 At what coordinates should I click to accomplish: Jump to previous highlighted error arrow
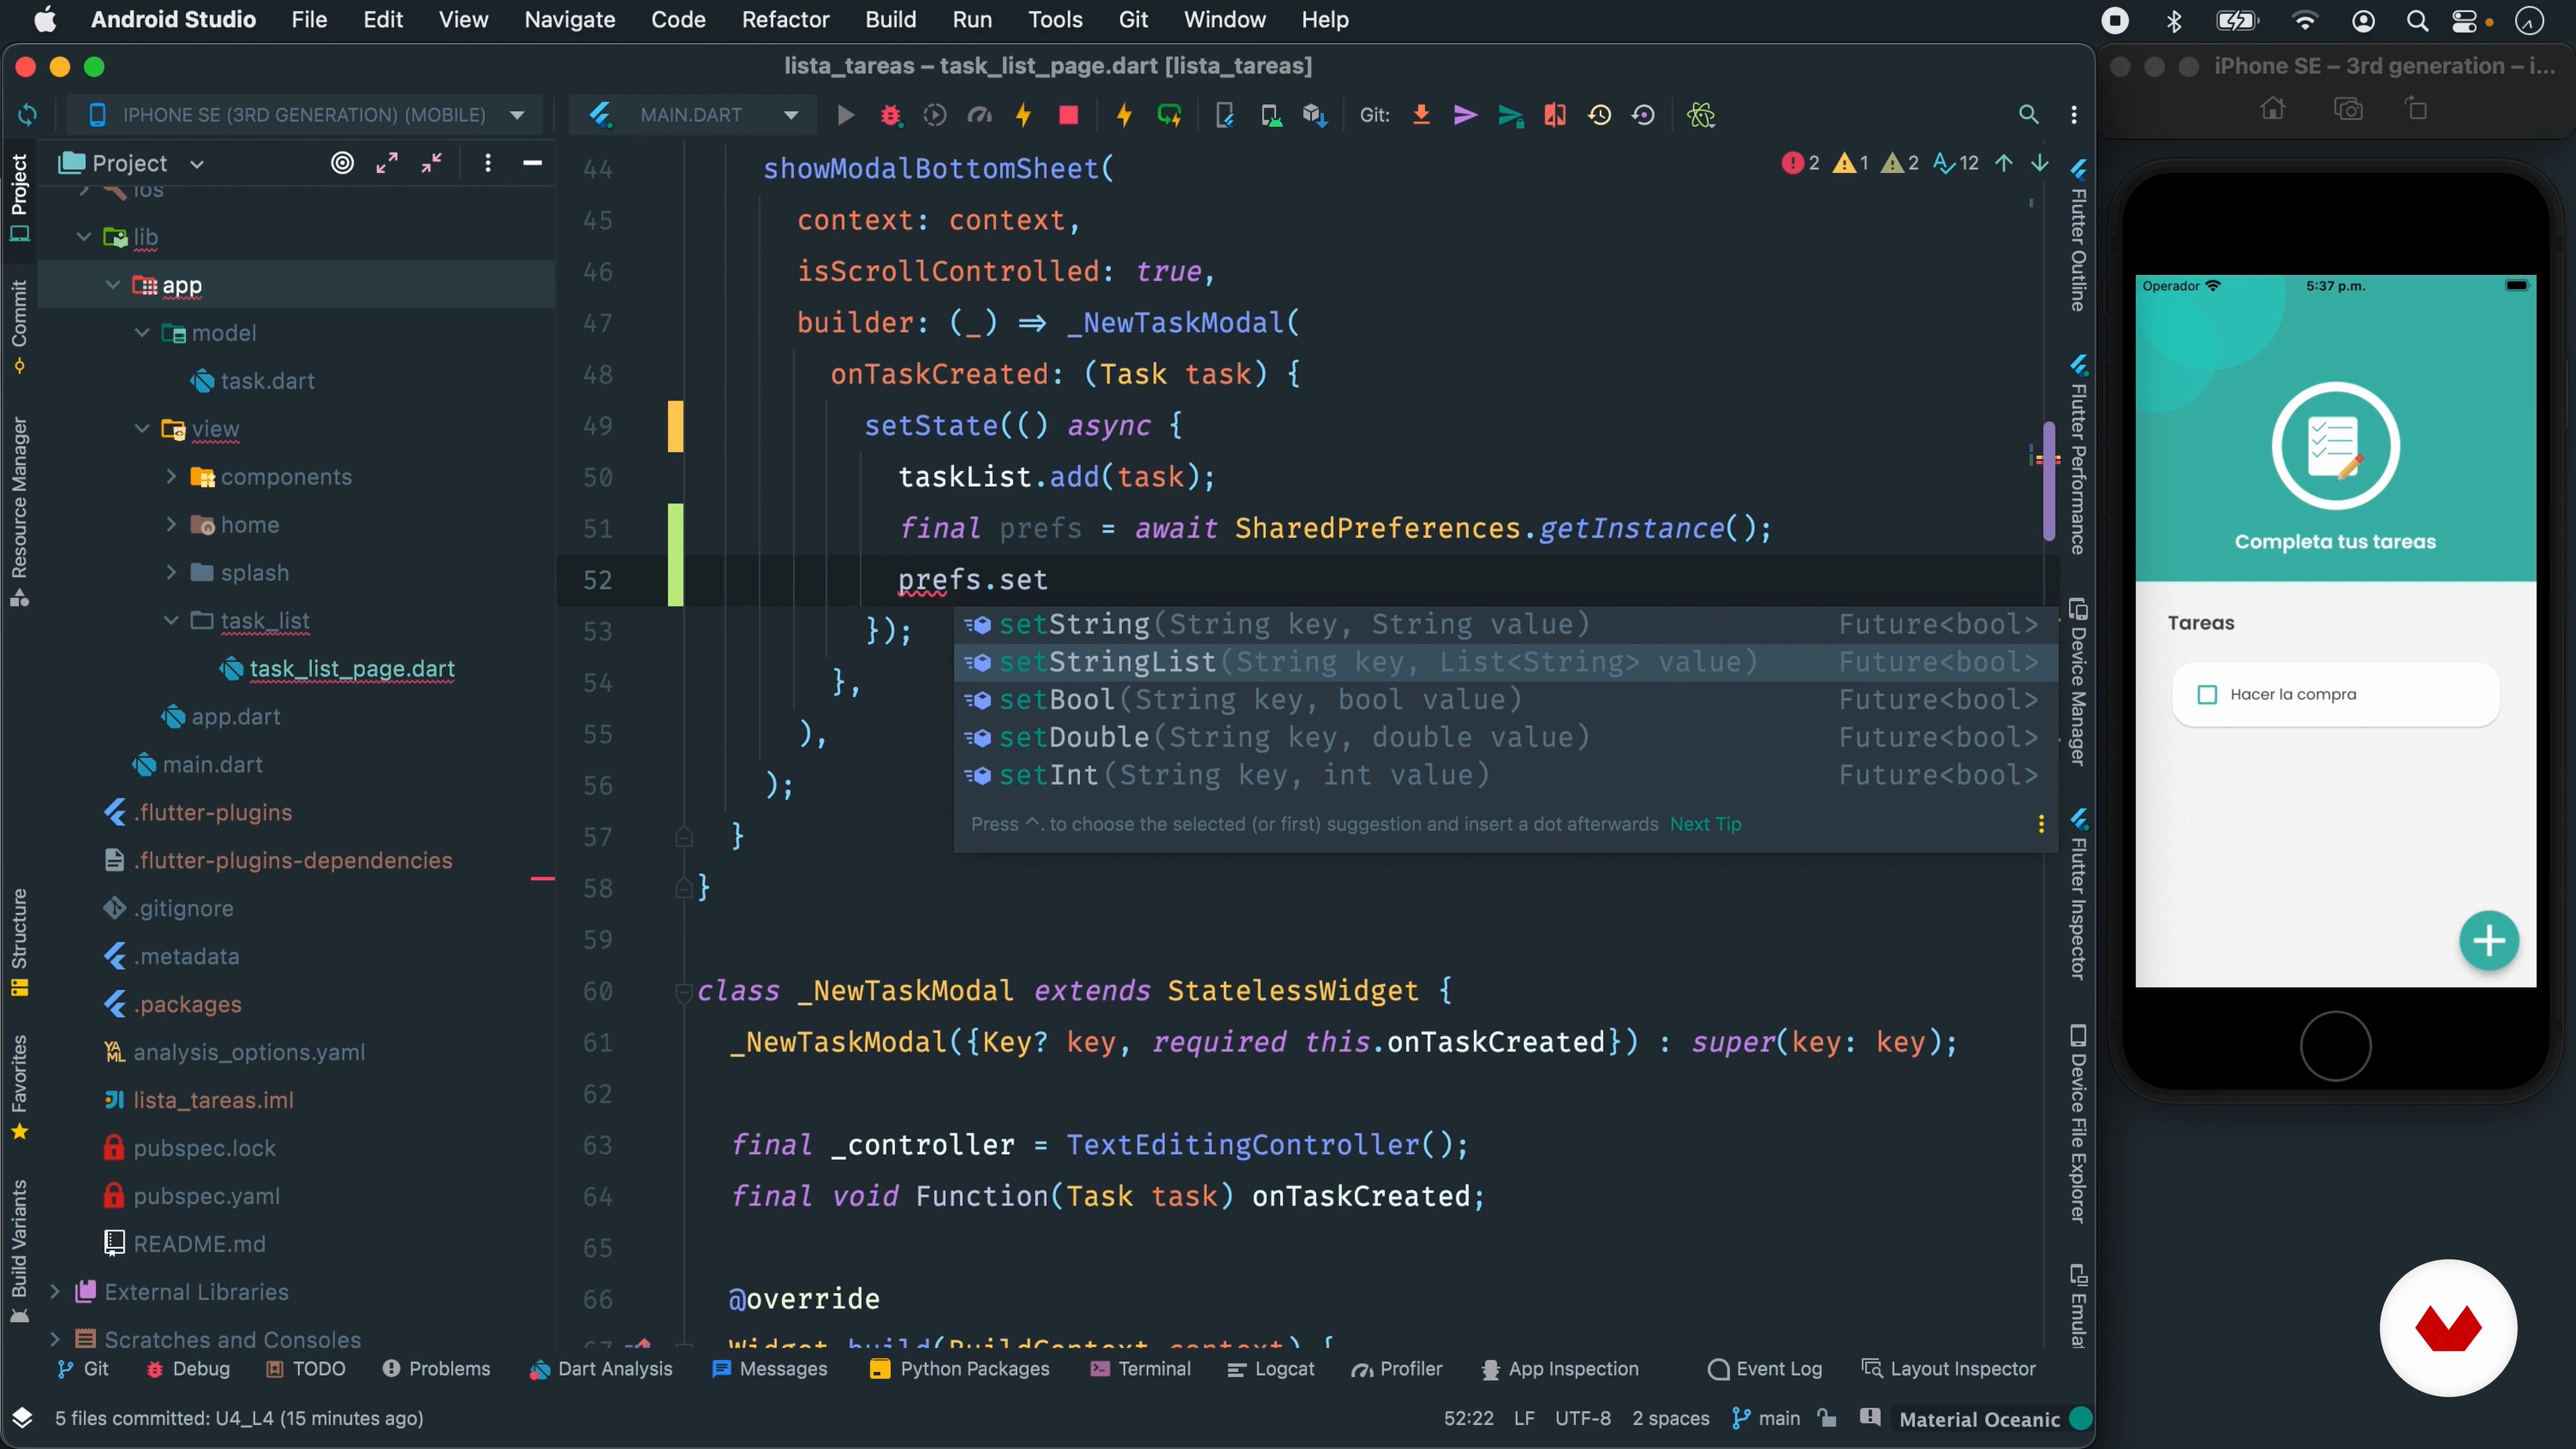2004,163
